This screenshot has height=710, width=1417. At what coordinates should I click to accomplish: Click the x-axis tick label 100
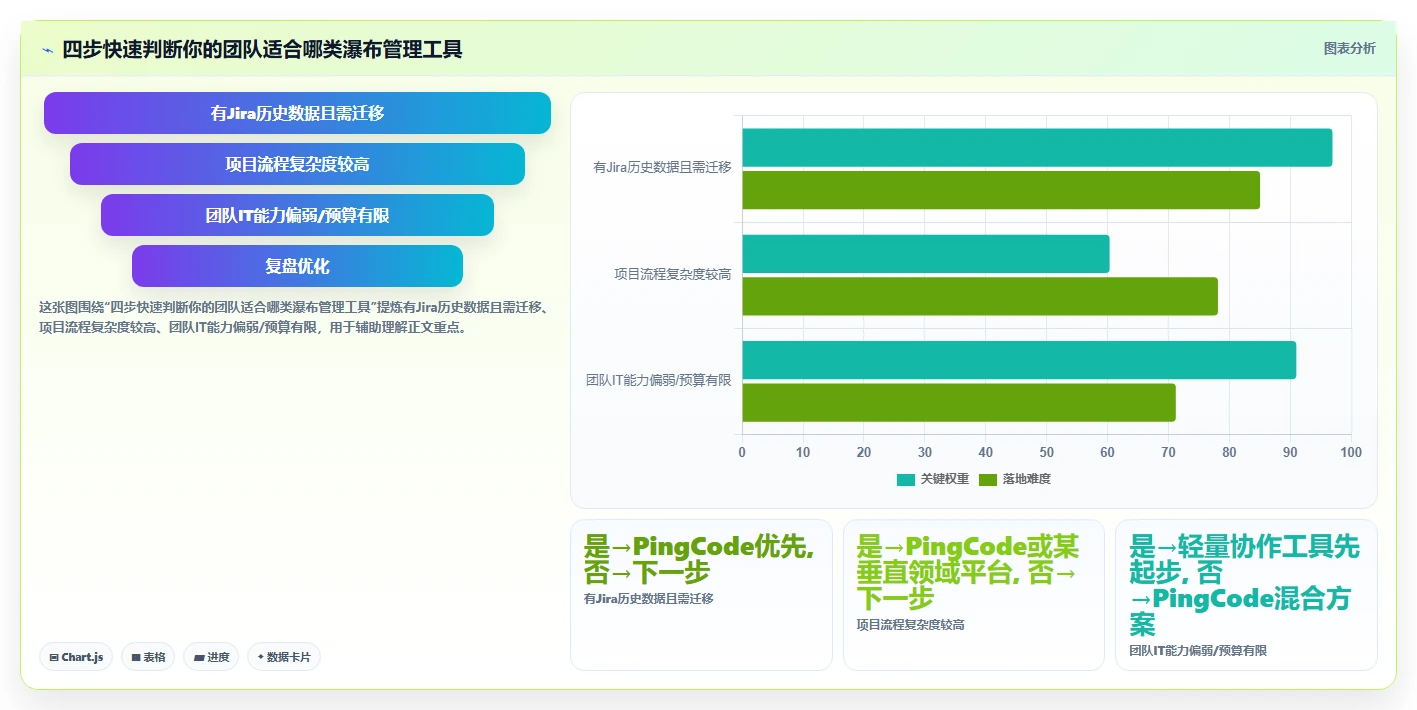point(1351,452)
